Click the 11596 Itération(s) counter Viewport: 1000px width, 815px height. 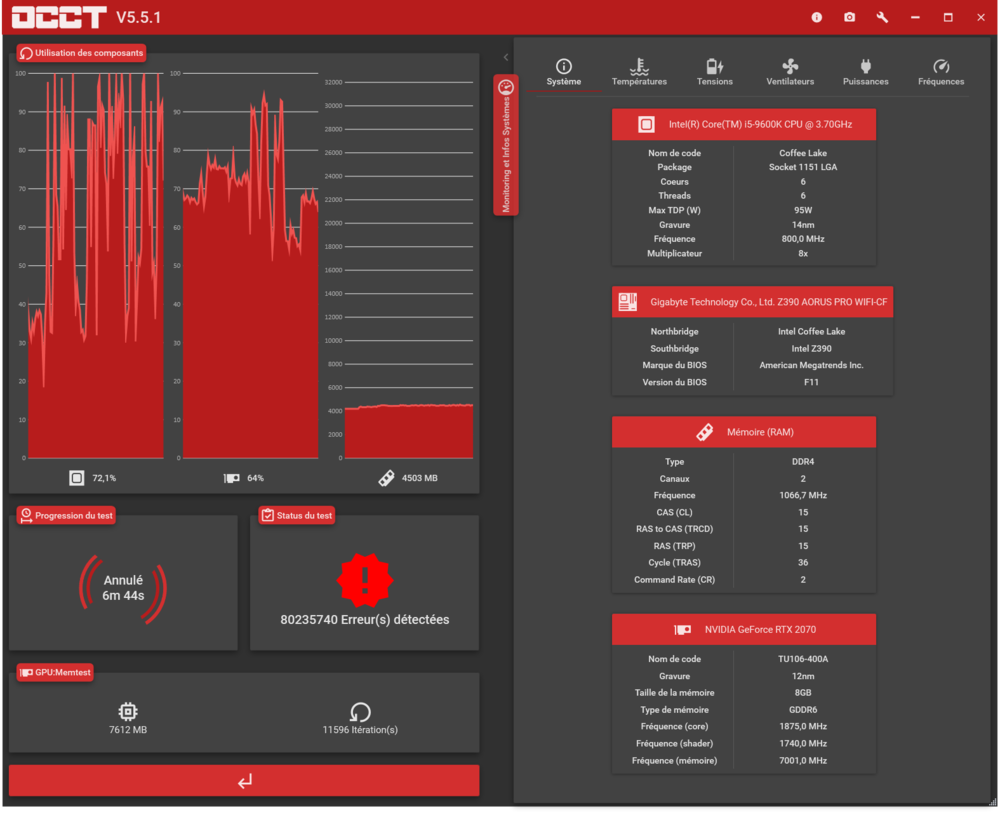(361, 716)
